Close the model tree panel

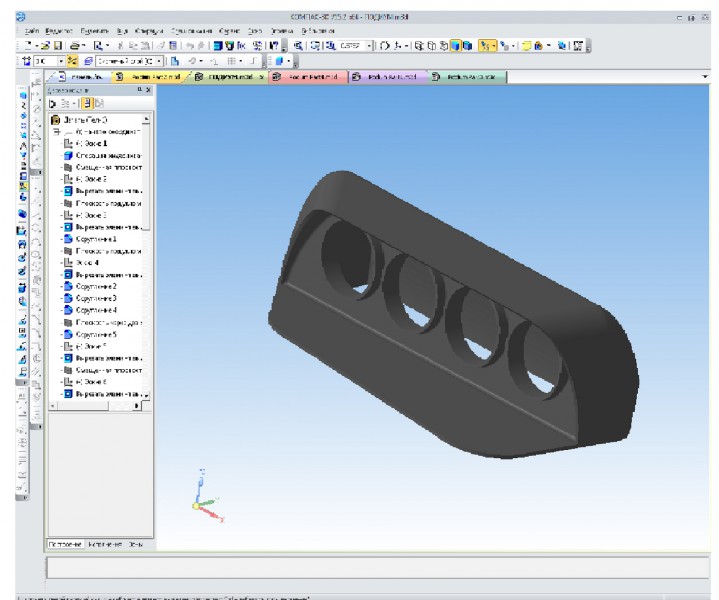tap(148, 90)
